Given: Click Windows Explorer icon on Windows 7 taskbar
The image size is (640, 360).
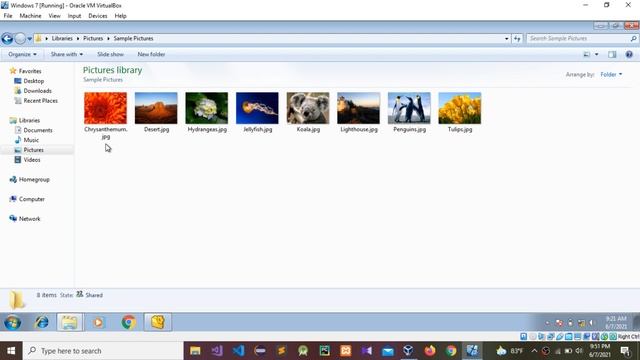Looking at the screenshot, I should [69, 322].
